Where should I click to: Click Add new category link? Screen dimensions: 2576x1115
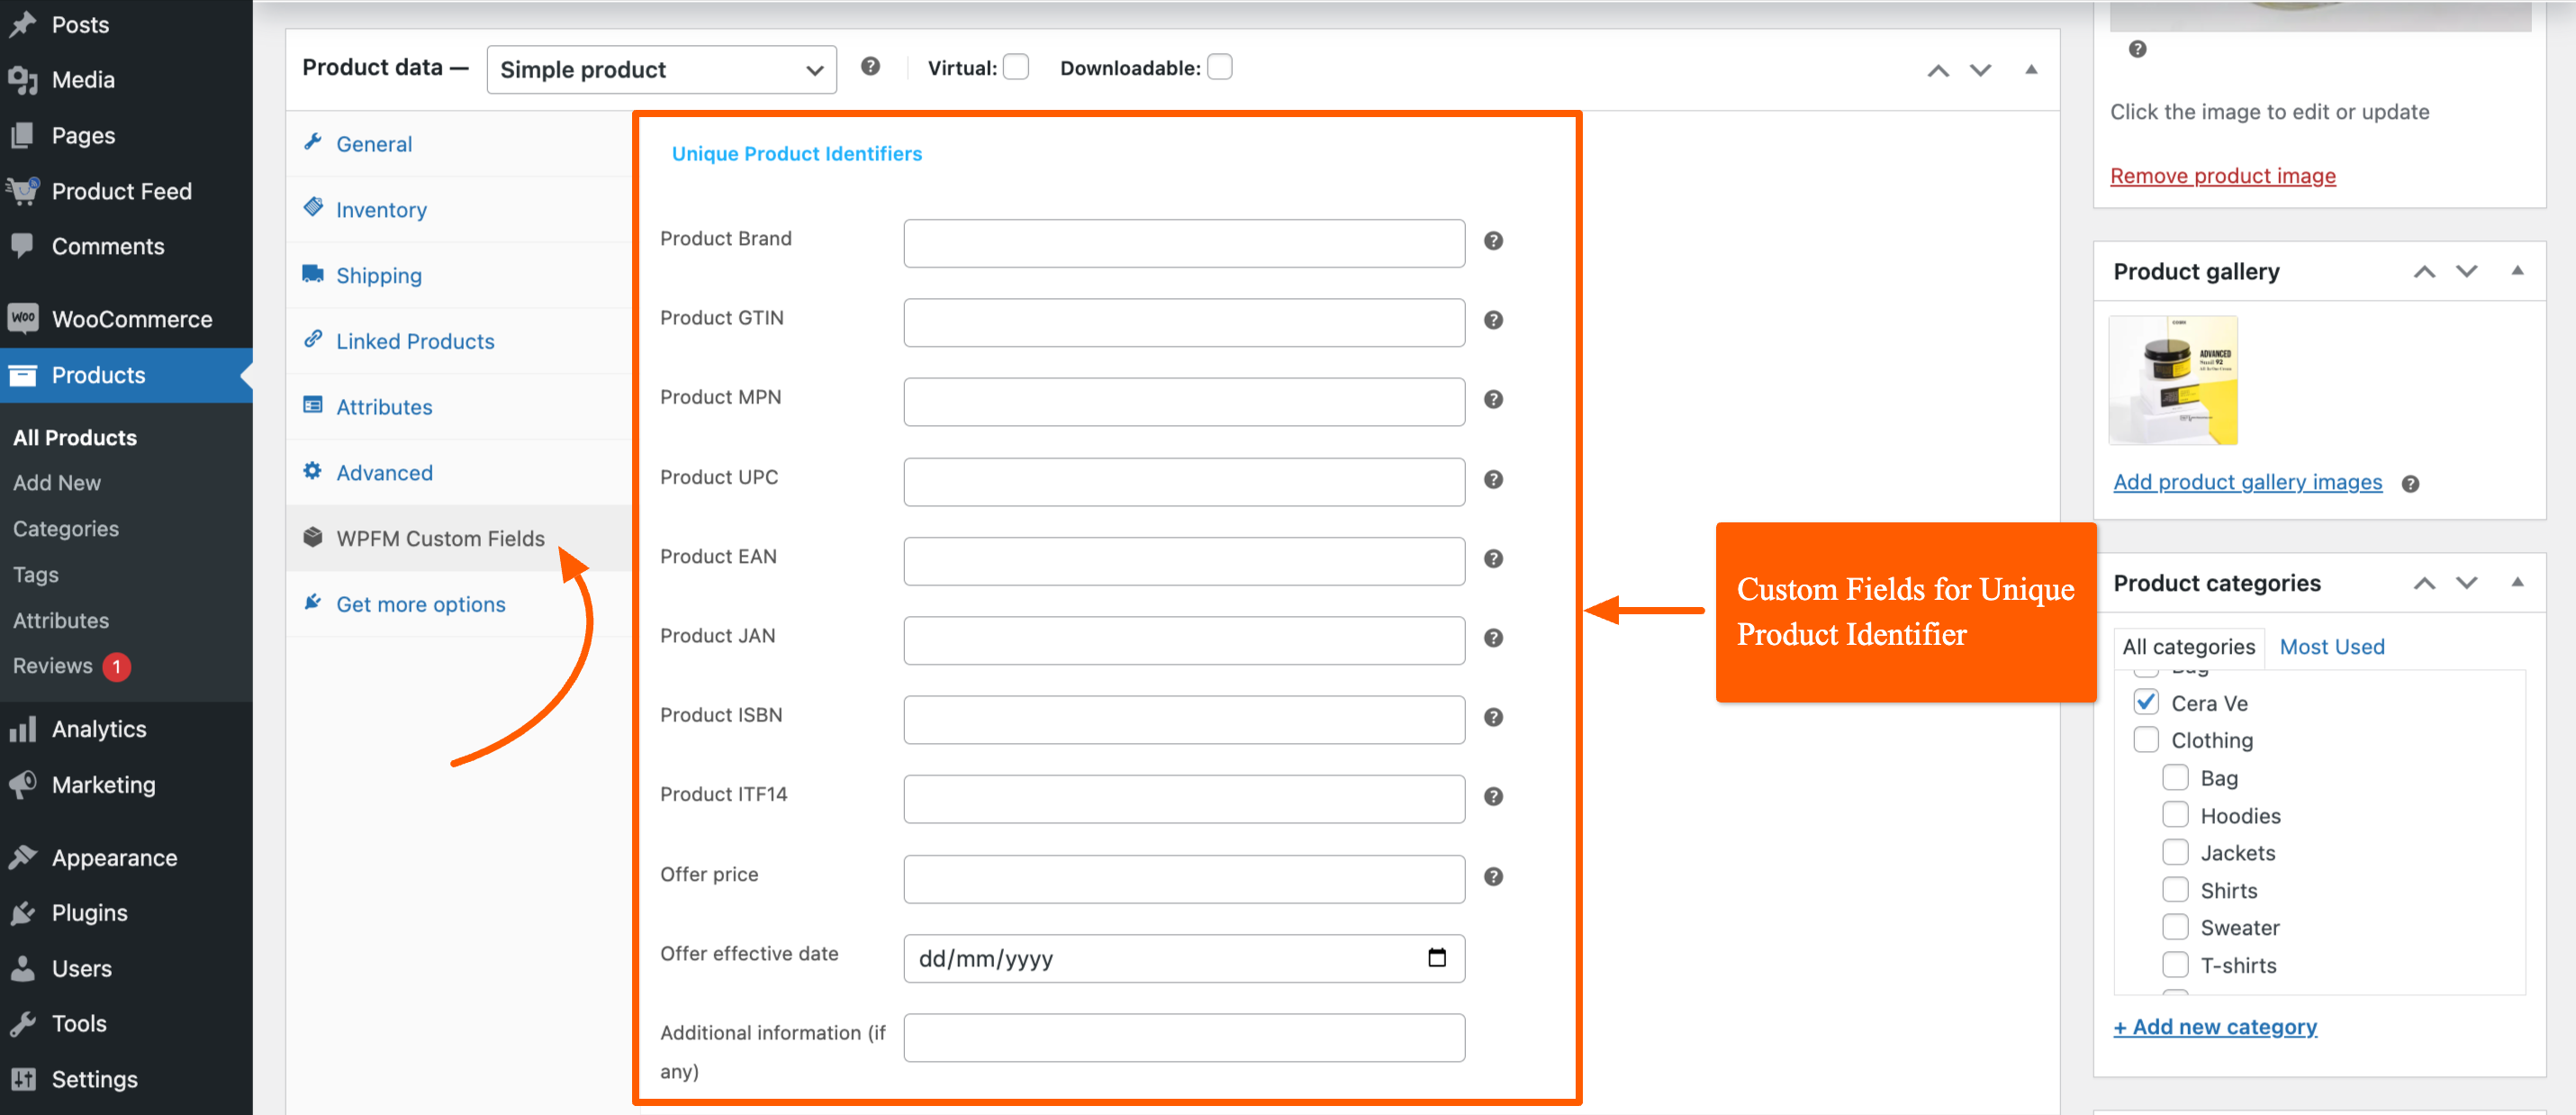pos(2214,1027)
